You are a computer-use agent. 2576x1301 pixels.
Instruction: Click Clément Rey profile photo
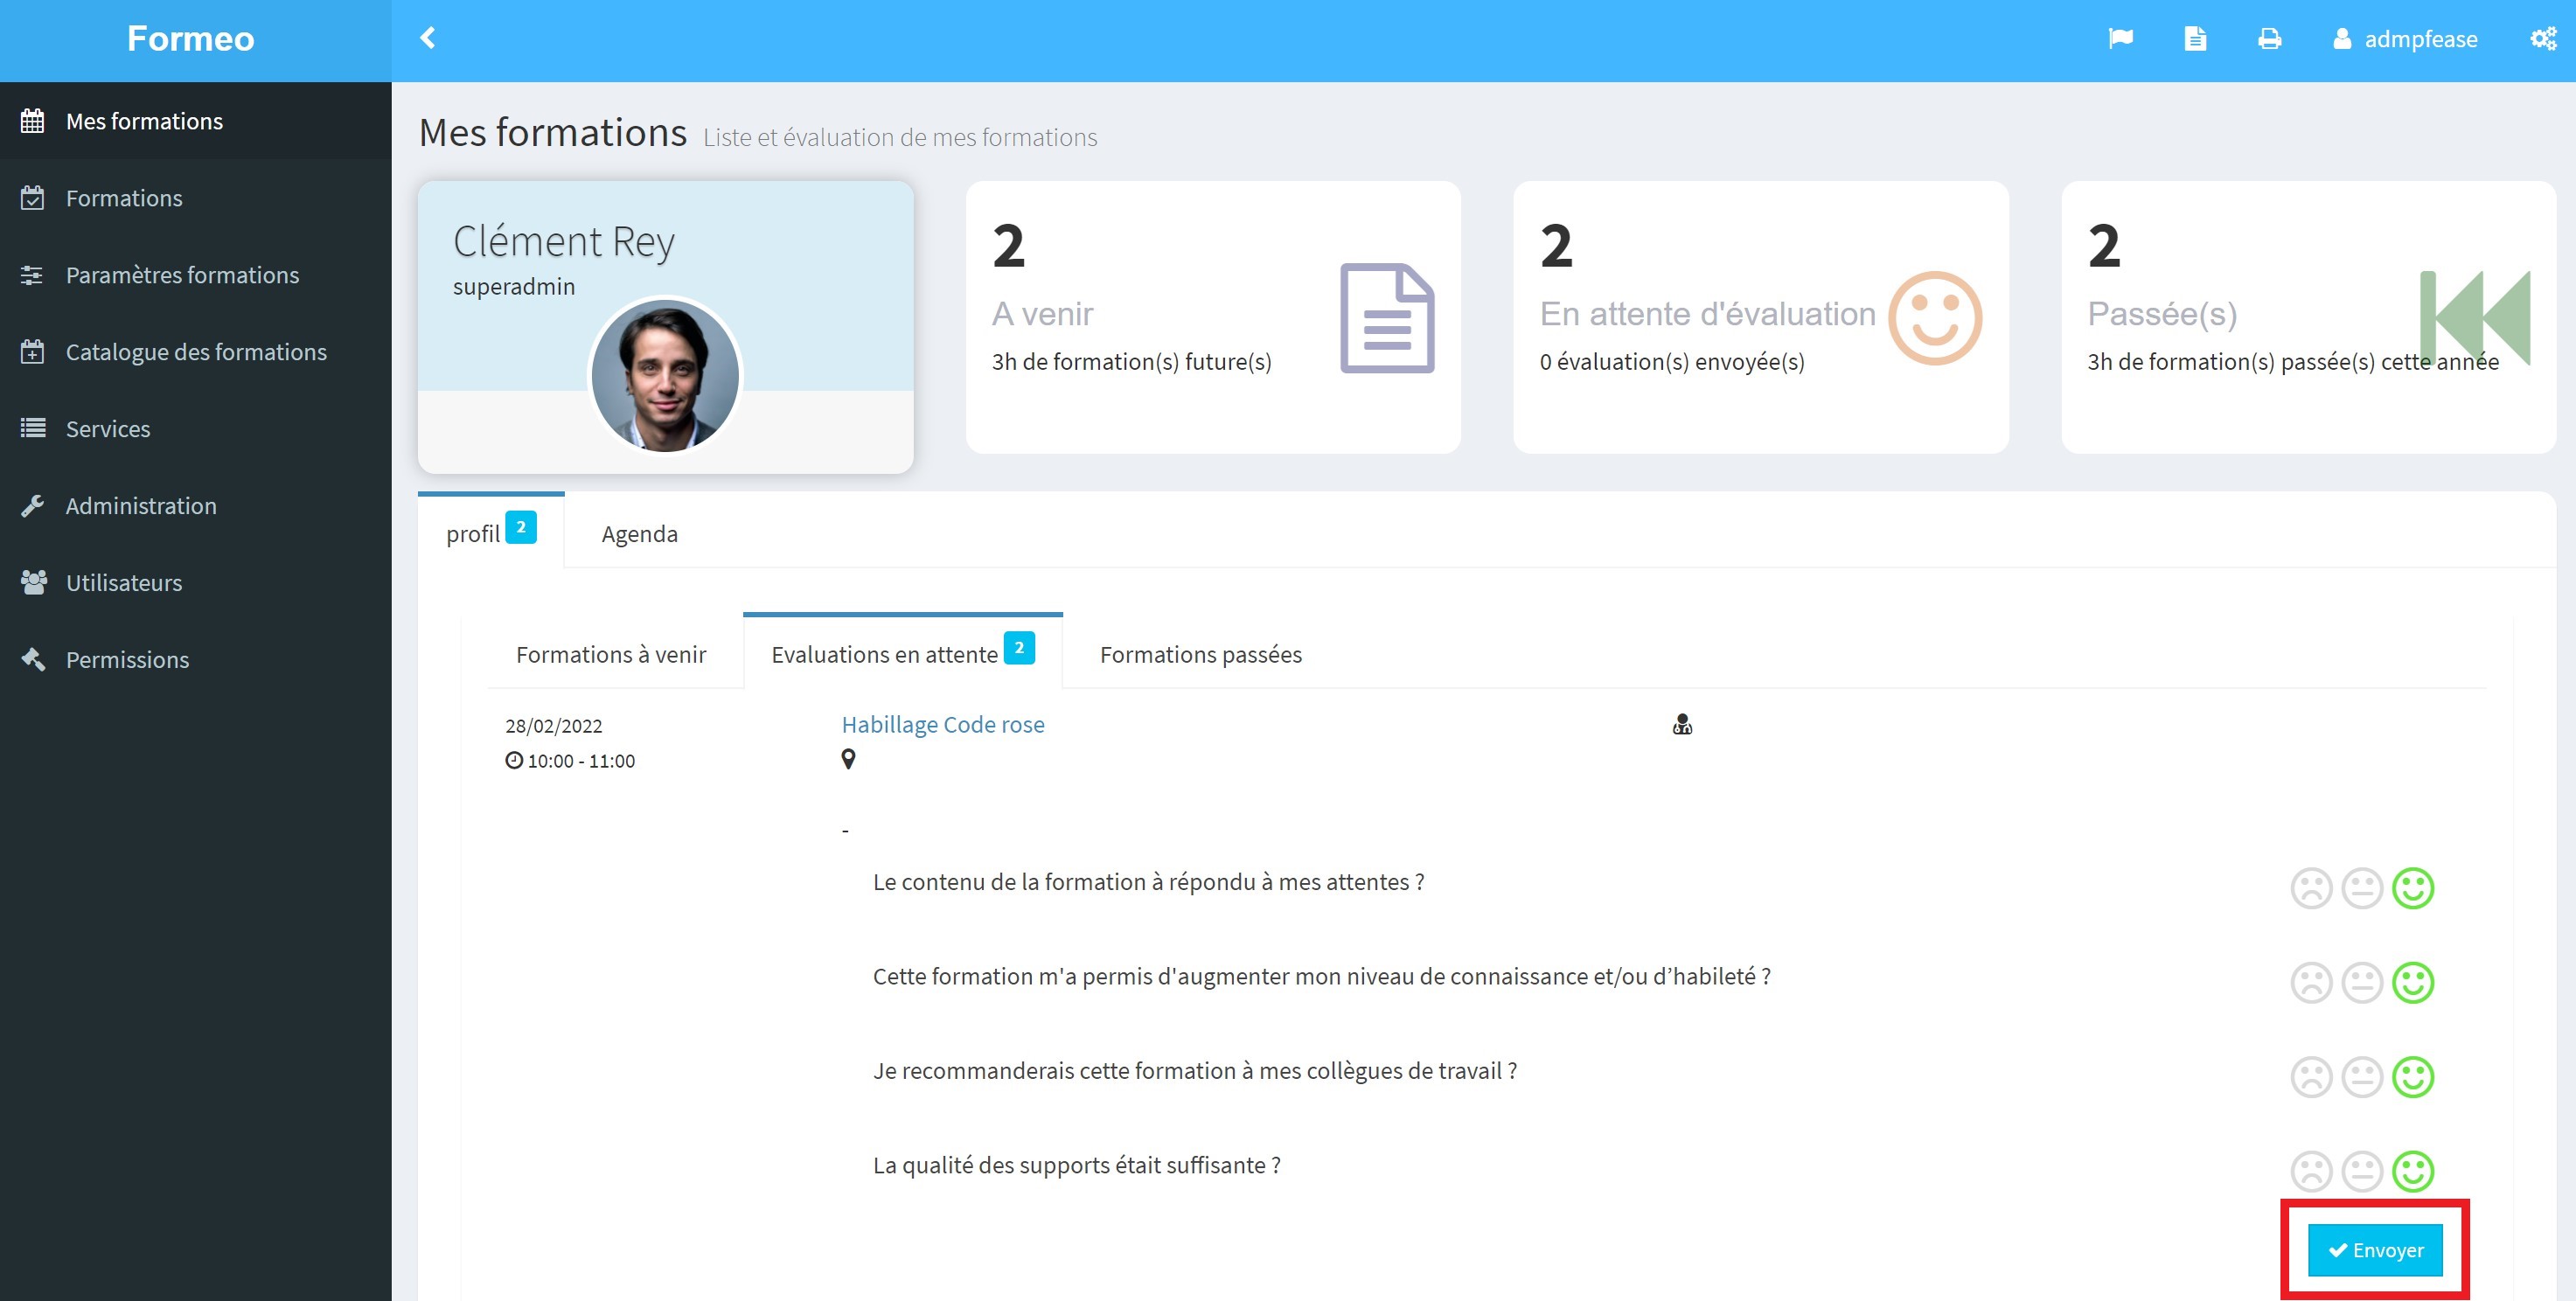tap(665, 375)
